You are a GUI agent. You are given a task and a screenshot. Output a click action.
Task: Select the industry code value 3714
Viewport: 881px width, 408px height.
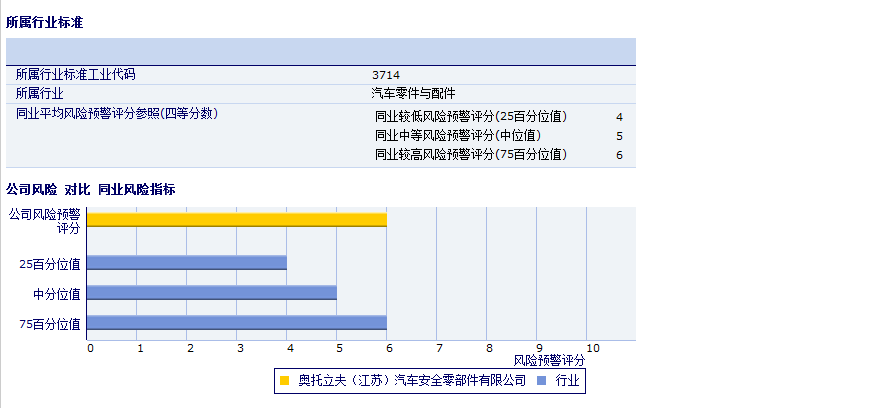tap(385, 75)
